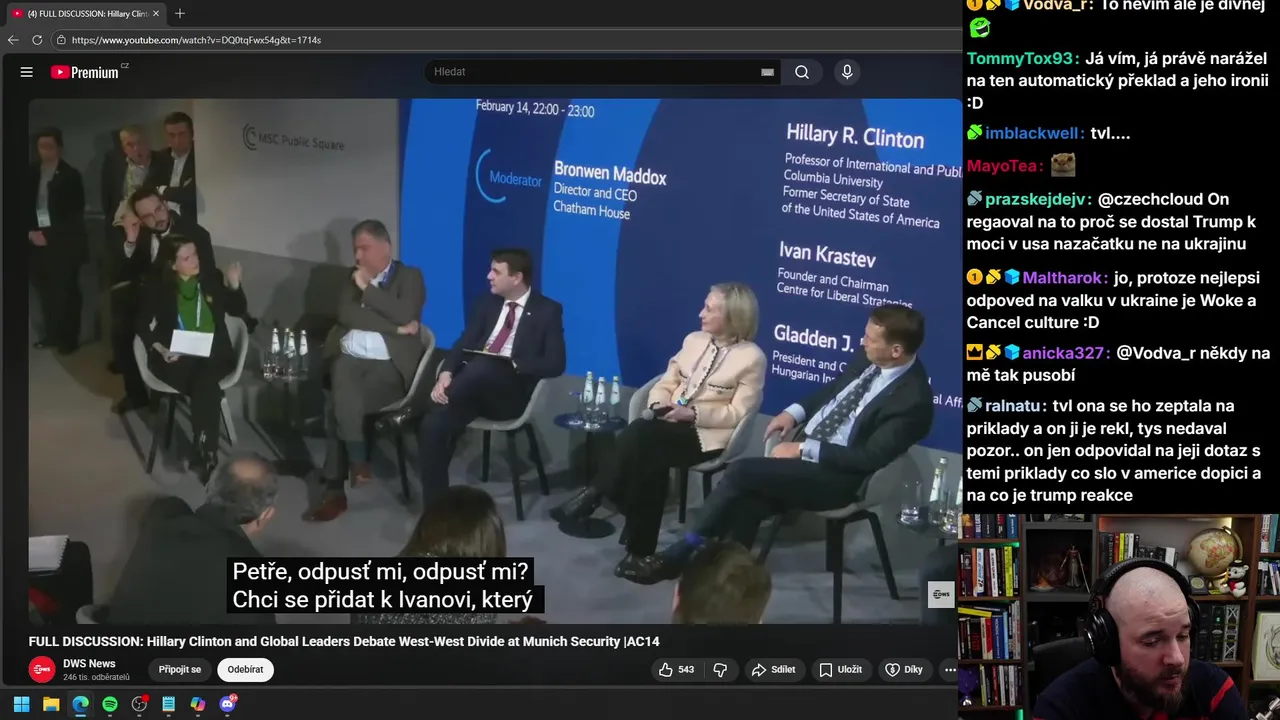Open the DWS News channel avatar

point(42,669)
